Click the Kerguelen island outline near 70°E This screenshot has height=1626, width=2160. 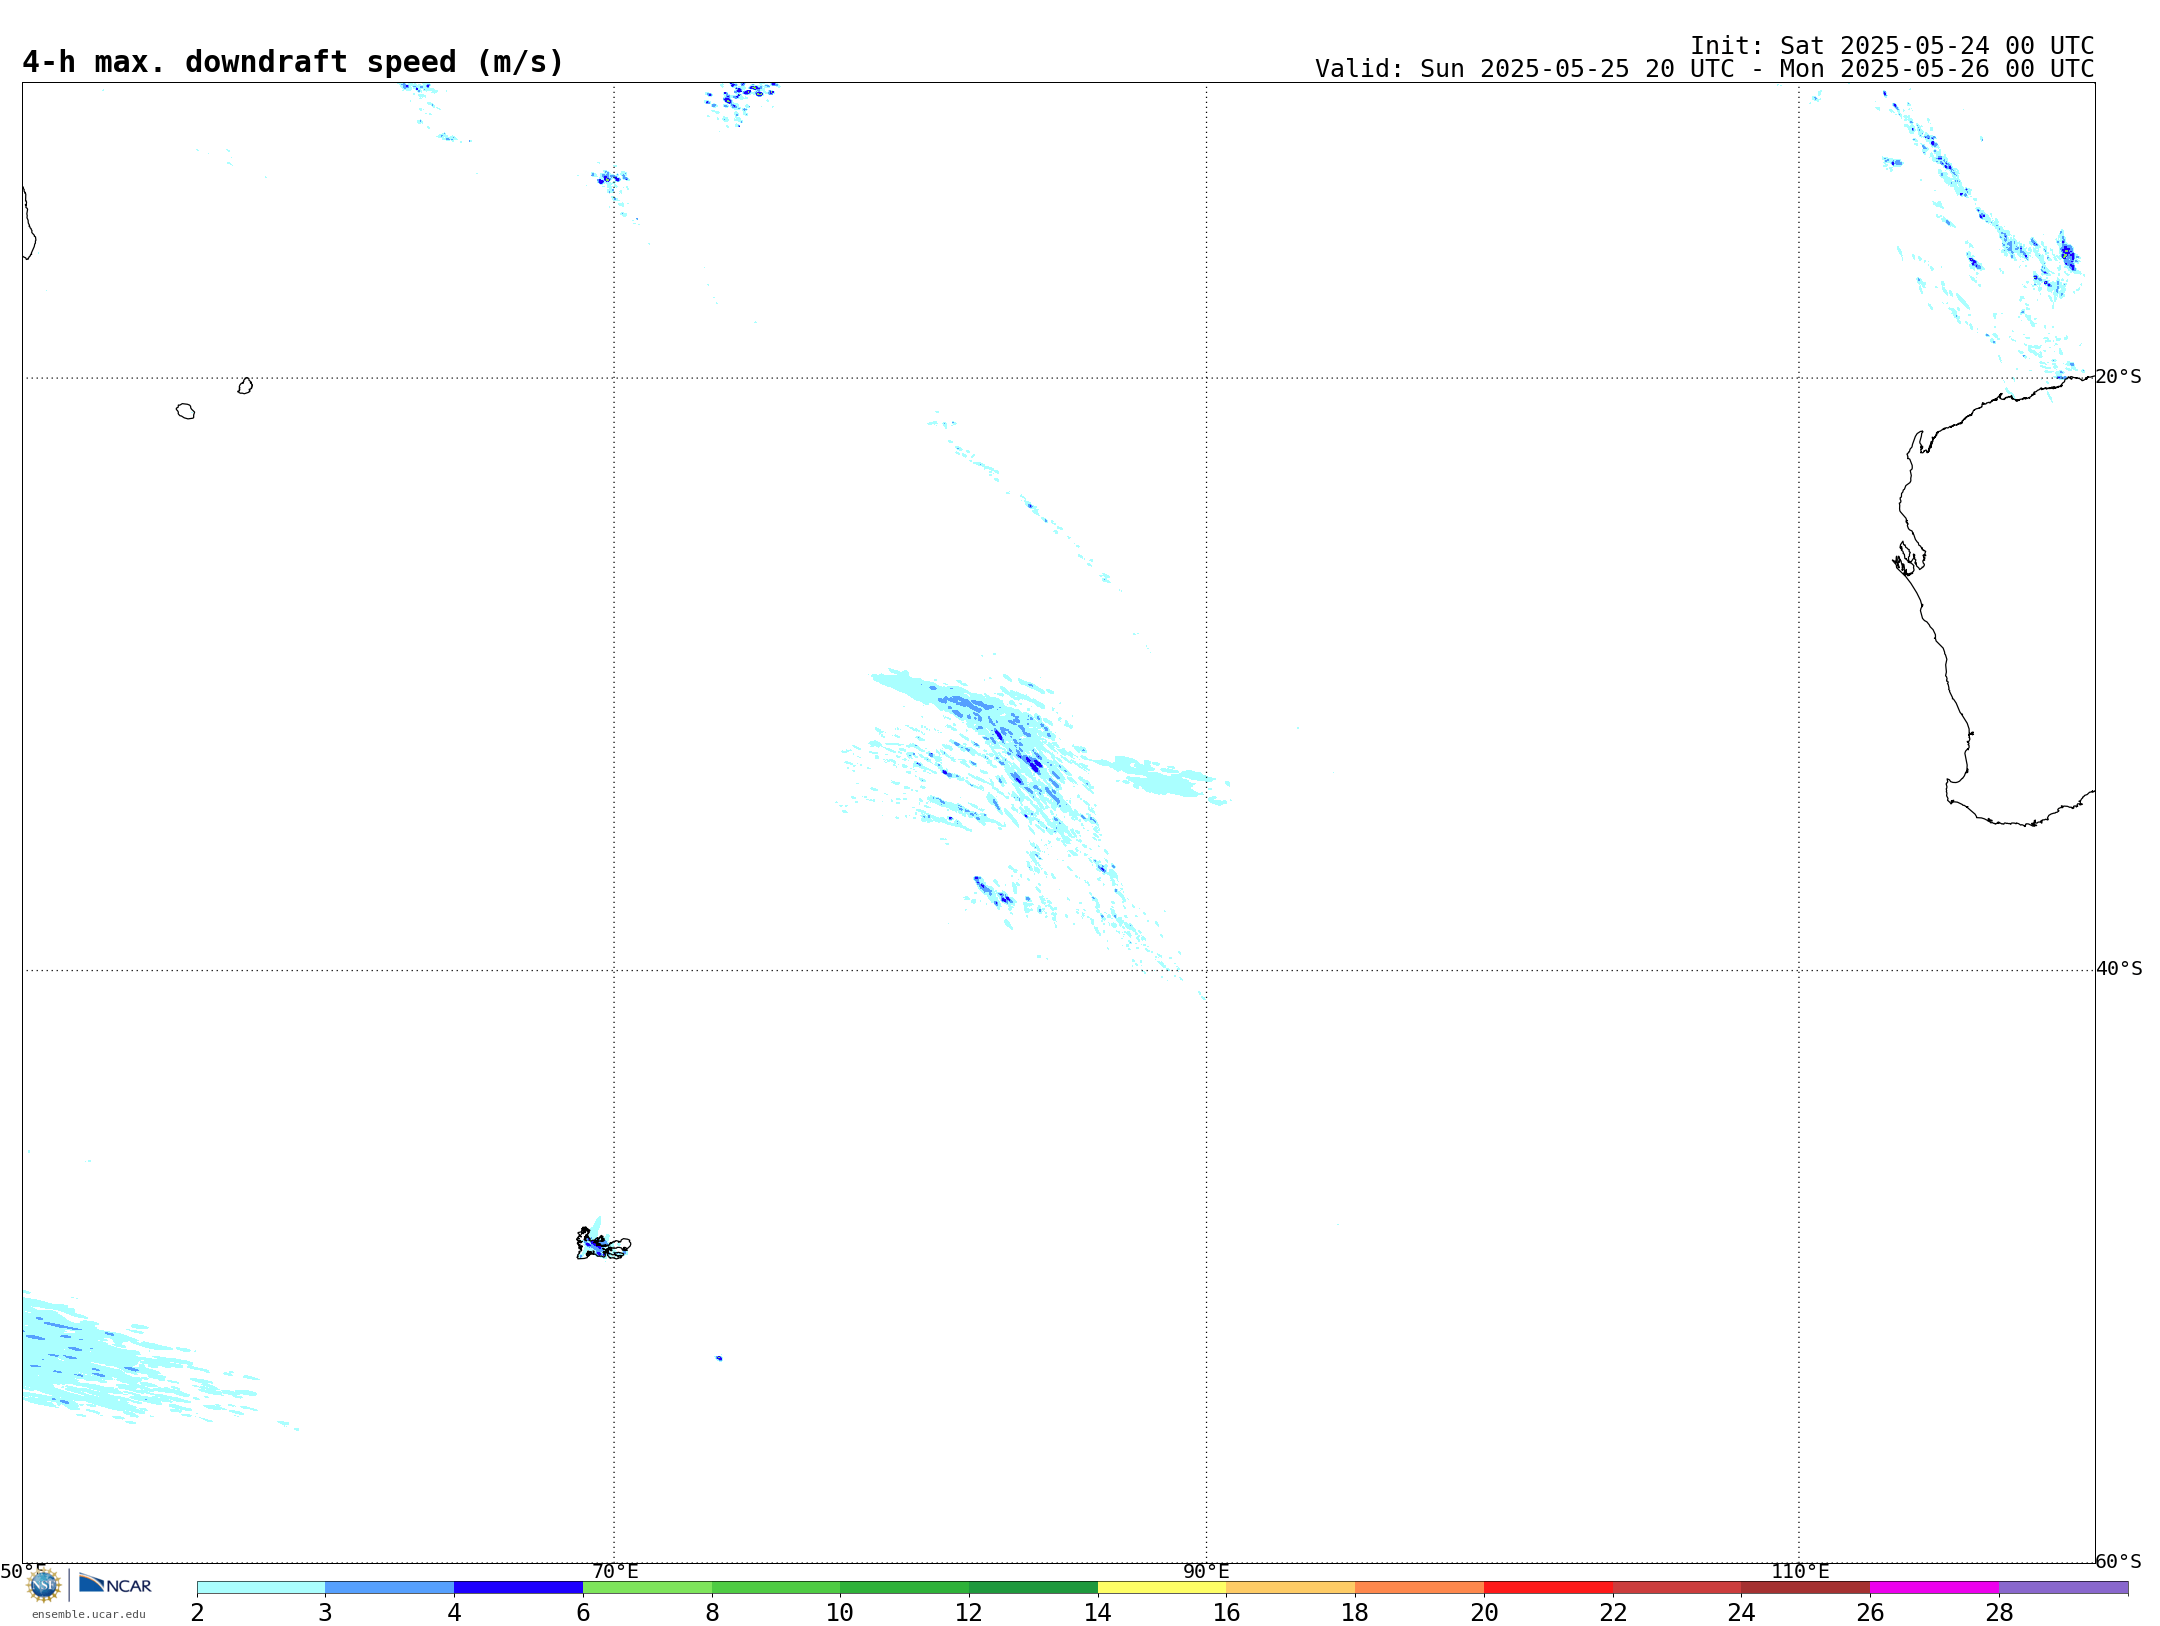click(x=603, y=1244)
